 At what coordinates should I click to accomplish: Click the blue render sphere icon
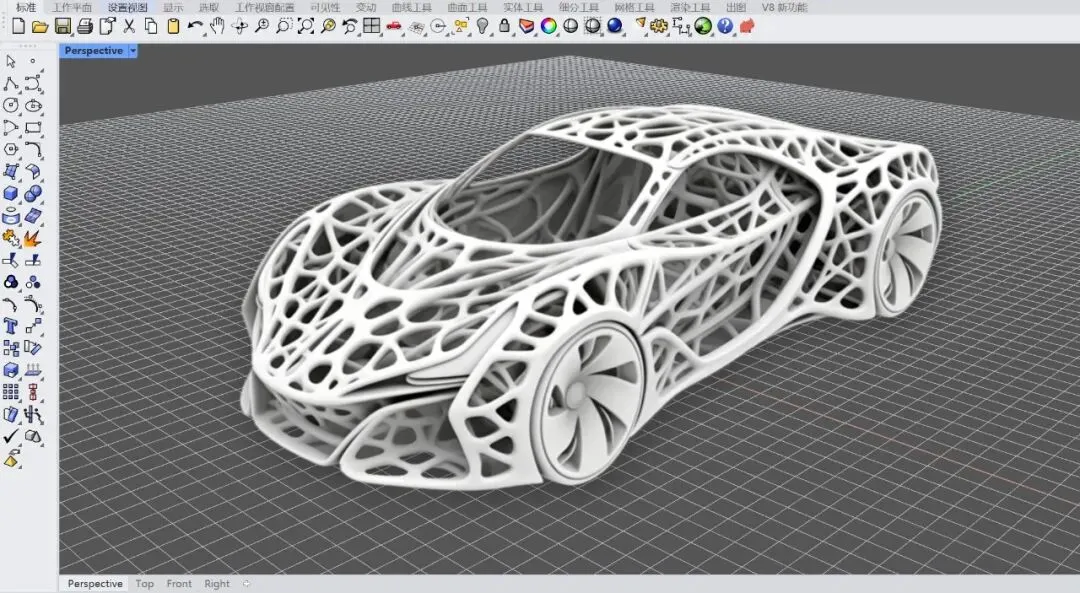pyautogui.click(x=615, y=26)
